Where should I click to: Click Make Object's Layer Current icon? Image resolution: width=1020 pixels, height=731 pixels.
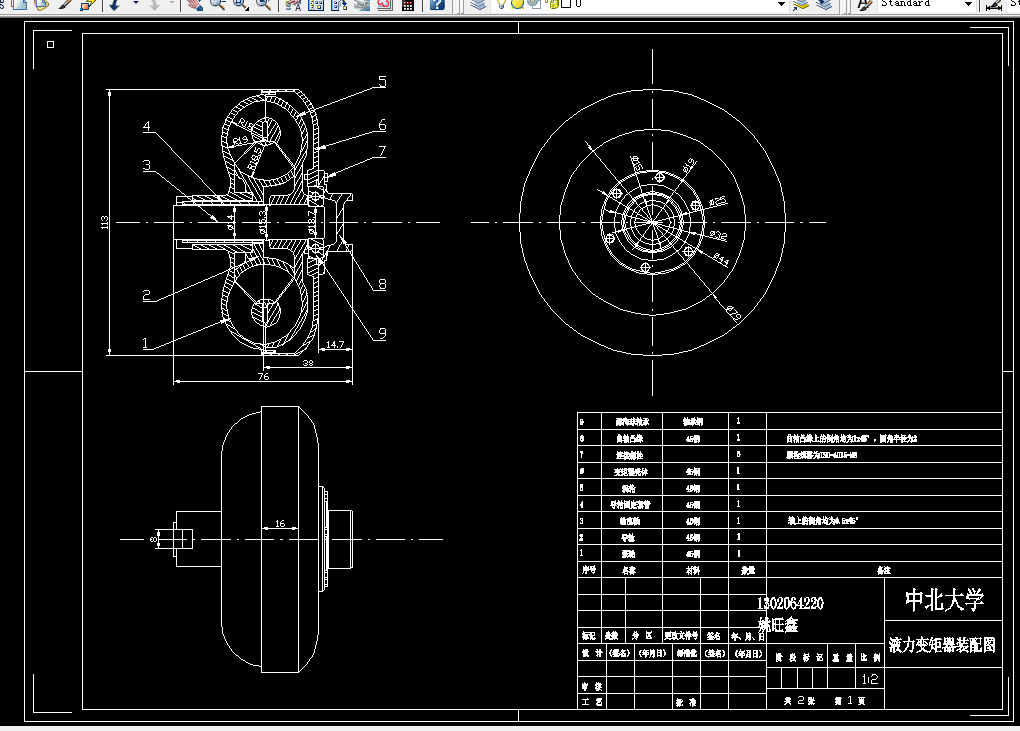[800, 5]
